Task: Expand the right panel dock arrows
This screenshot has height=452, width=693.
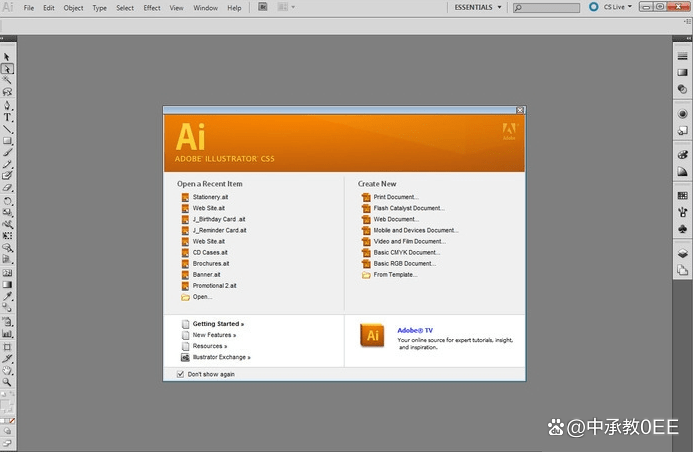Action: 689,38
